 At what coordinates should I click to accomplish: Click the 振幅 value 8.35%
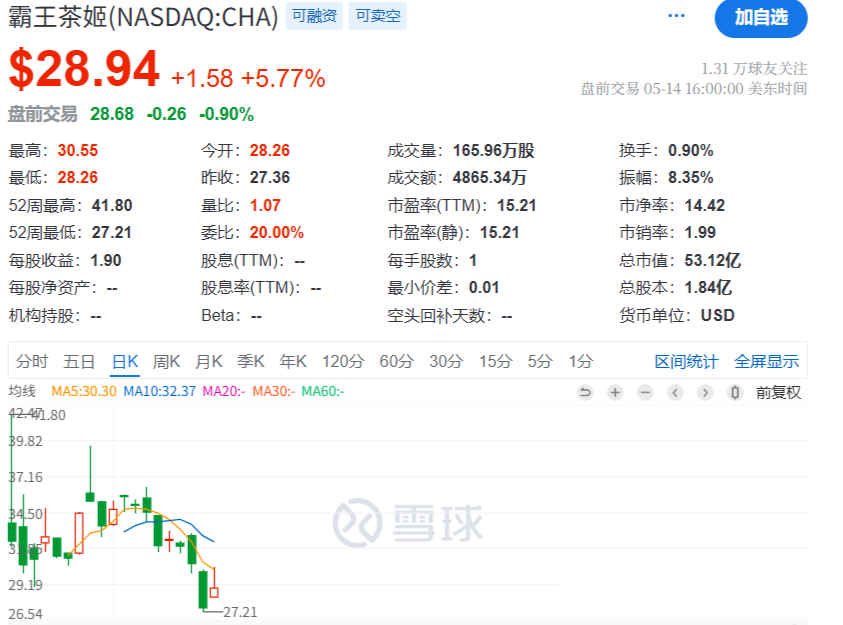pos(691,177)
